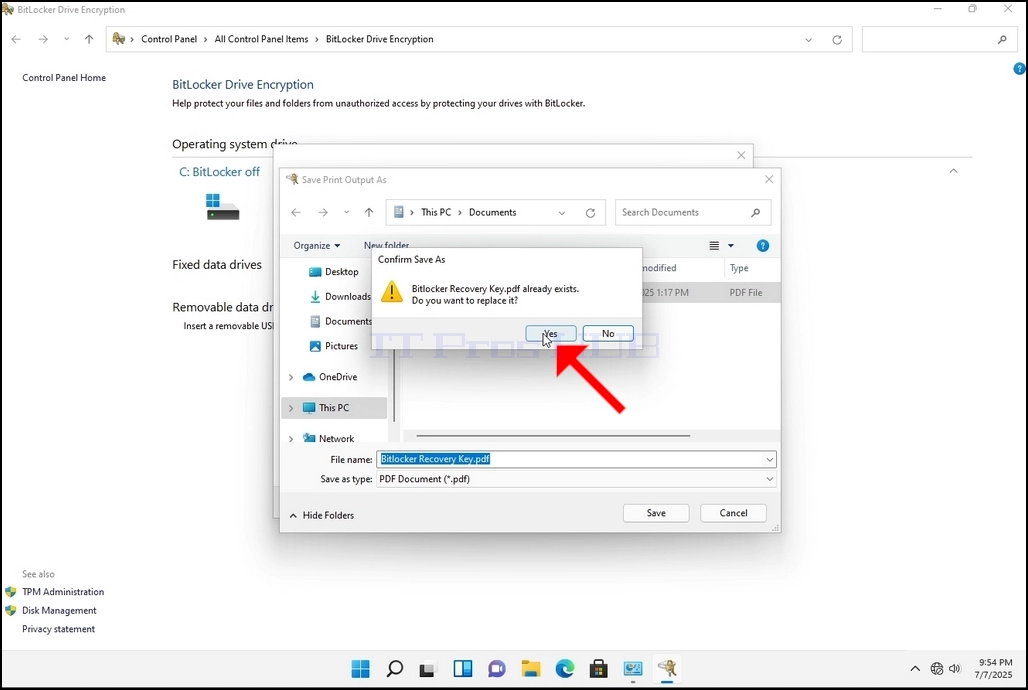
Task: Open the File name dropdown arrow
Action: 770,459
